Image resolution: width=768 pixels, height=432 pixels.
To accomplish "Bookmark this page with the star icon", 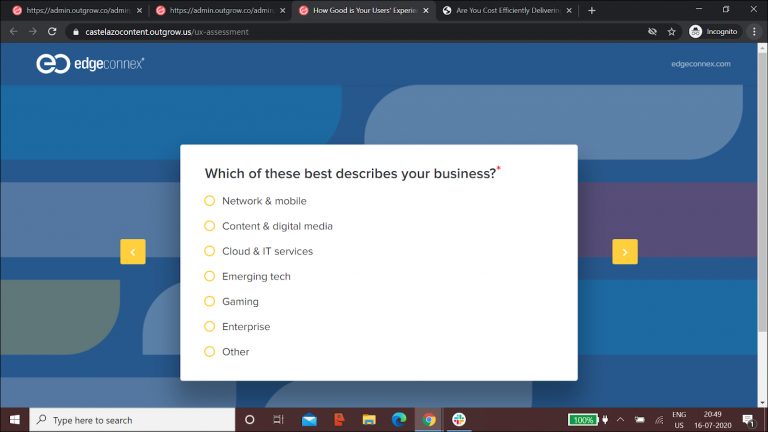I will coord(672,31).
